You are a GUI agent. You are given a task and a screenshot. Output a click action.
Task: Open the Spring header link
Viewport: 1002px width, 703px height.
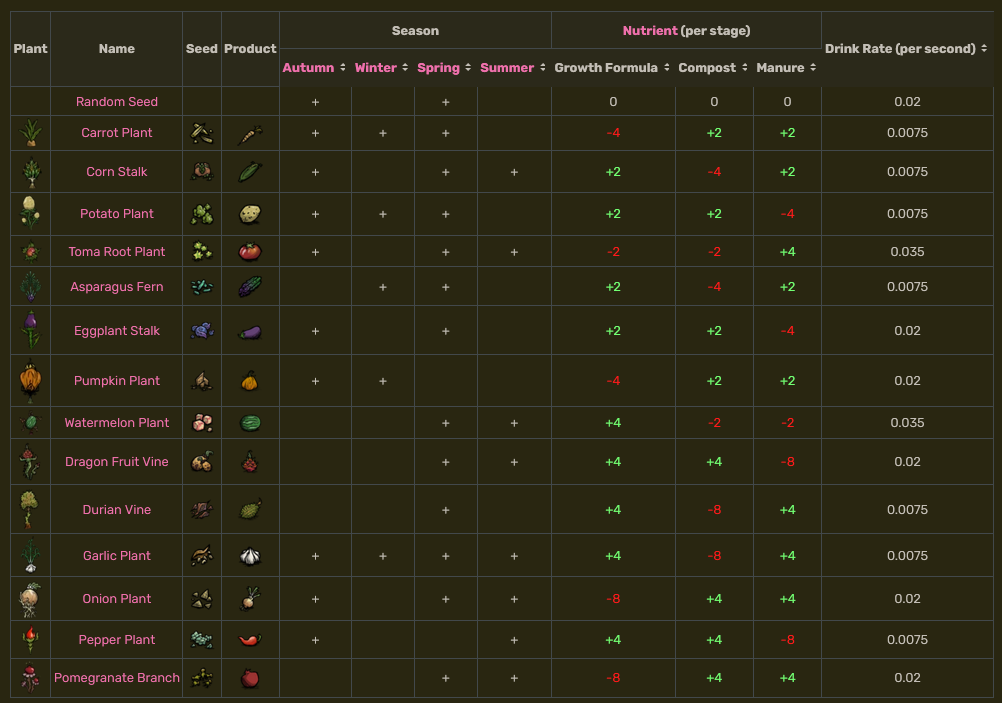coord(438,68)
